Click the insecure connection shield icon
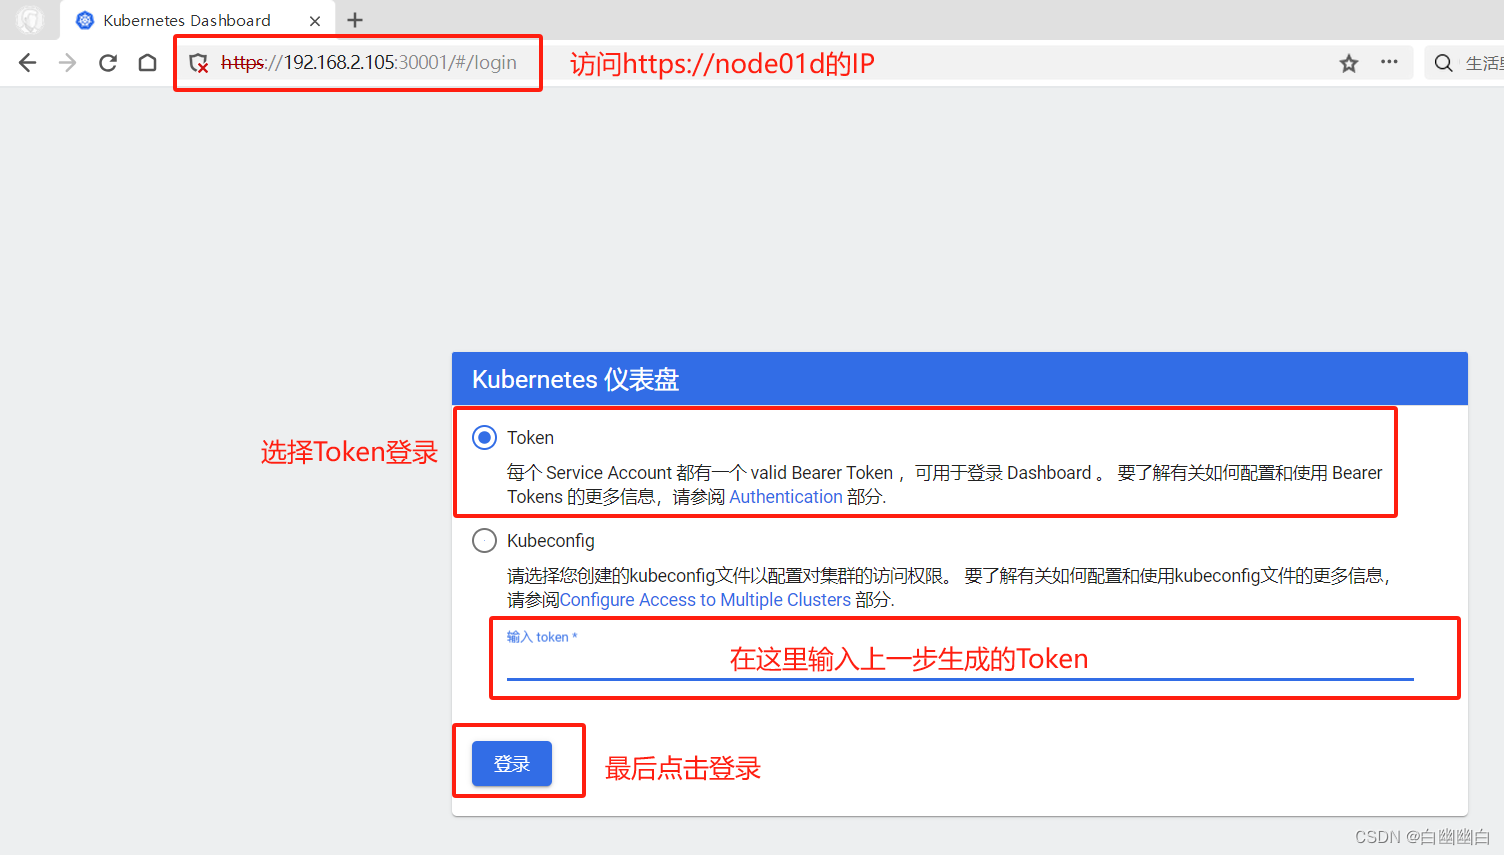Screen dimensions: 1504x855 coord(199,63)
